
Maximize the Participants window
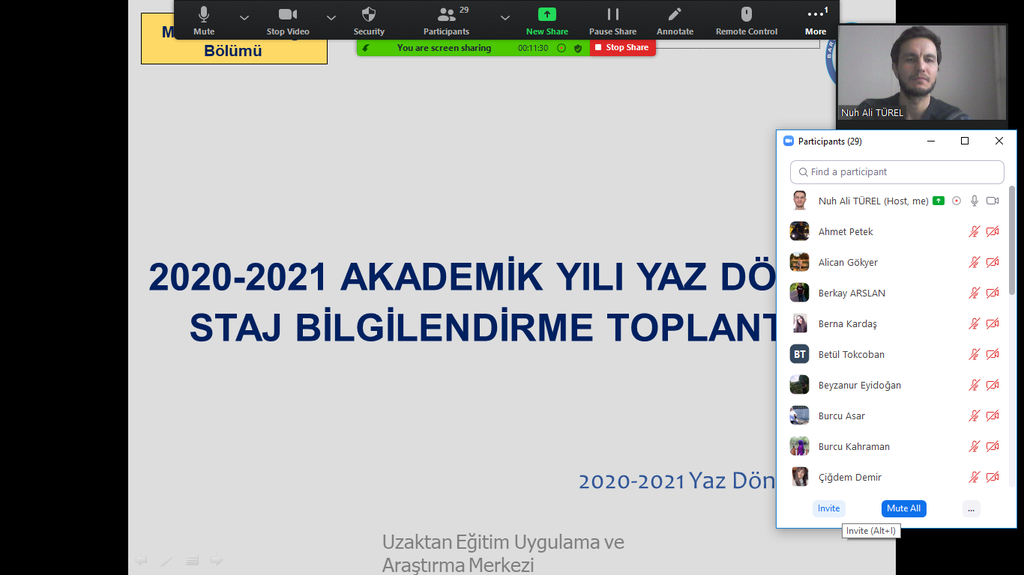[965, 141]
